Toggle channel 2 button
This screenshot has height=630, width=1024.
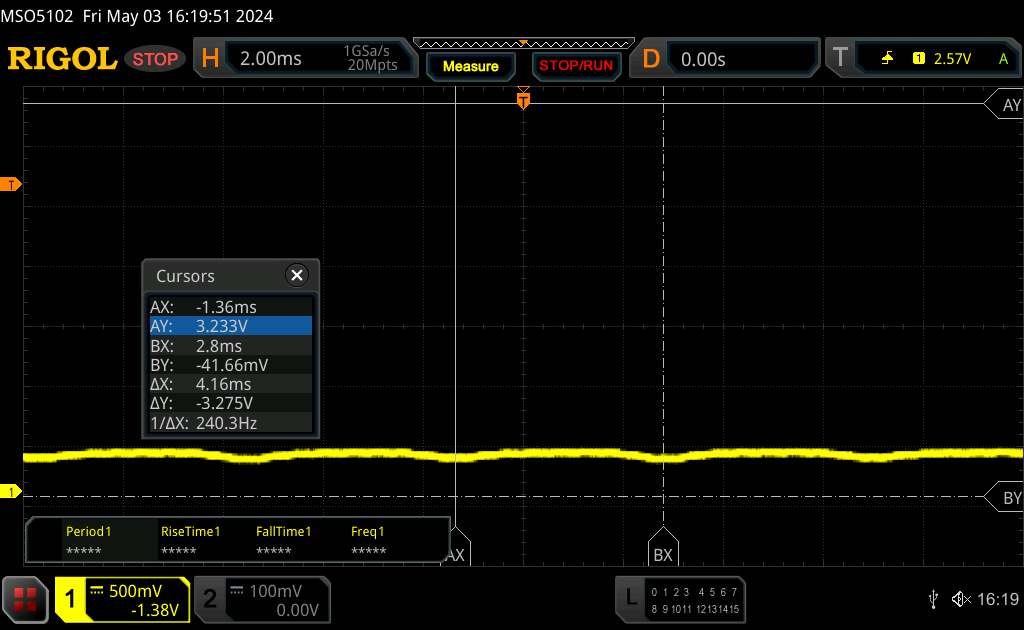[x=210, y=599]
